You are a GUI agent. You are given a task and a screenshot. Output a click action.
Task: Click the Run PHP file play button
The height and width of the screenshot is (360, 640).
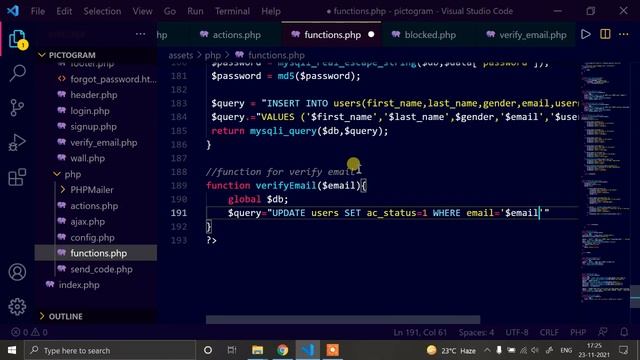click(586, 34)
